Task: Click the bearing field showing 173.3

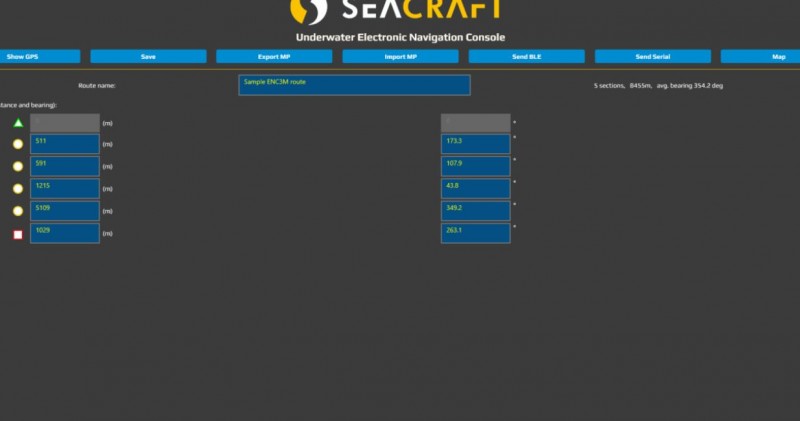Action: (475, 144)
